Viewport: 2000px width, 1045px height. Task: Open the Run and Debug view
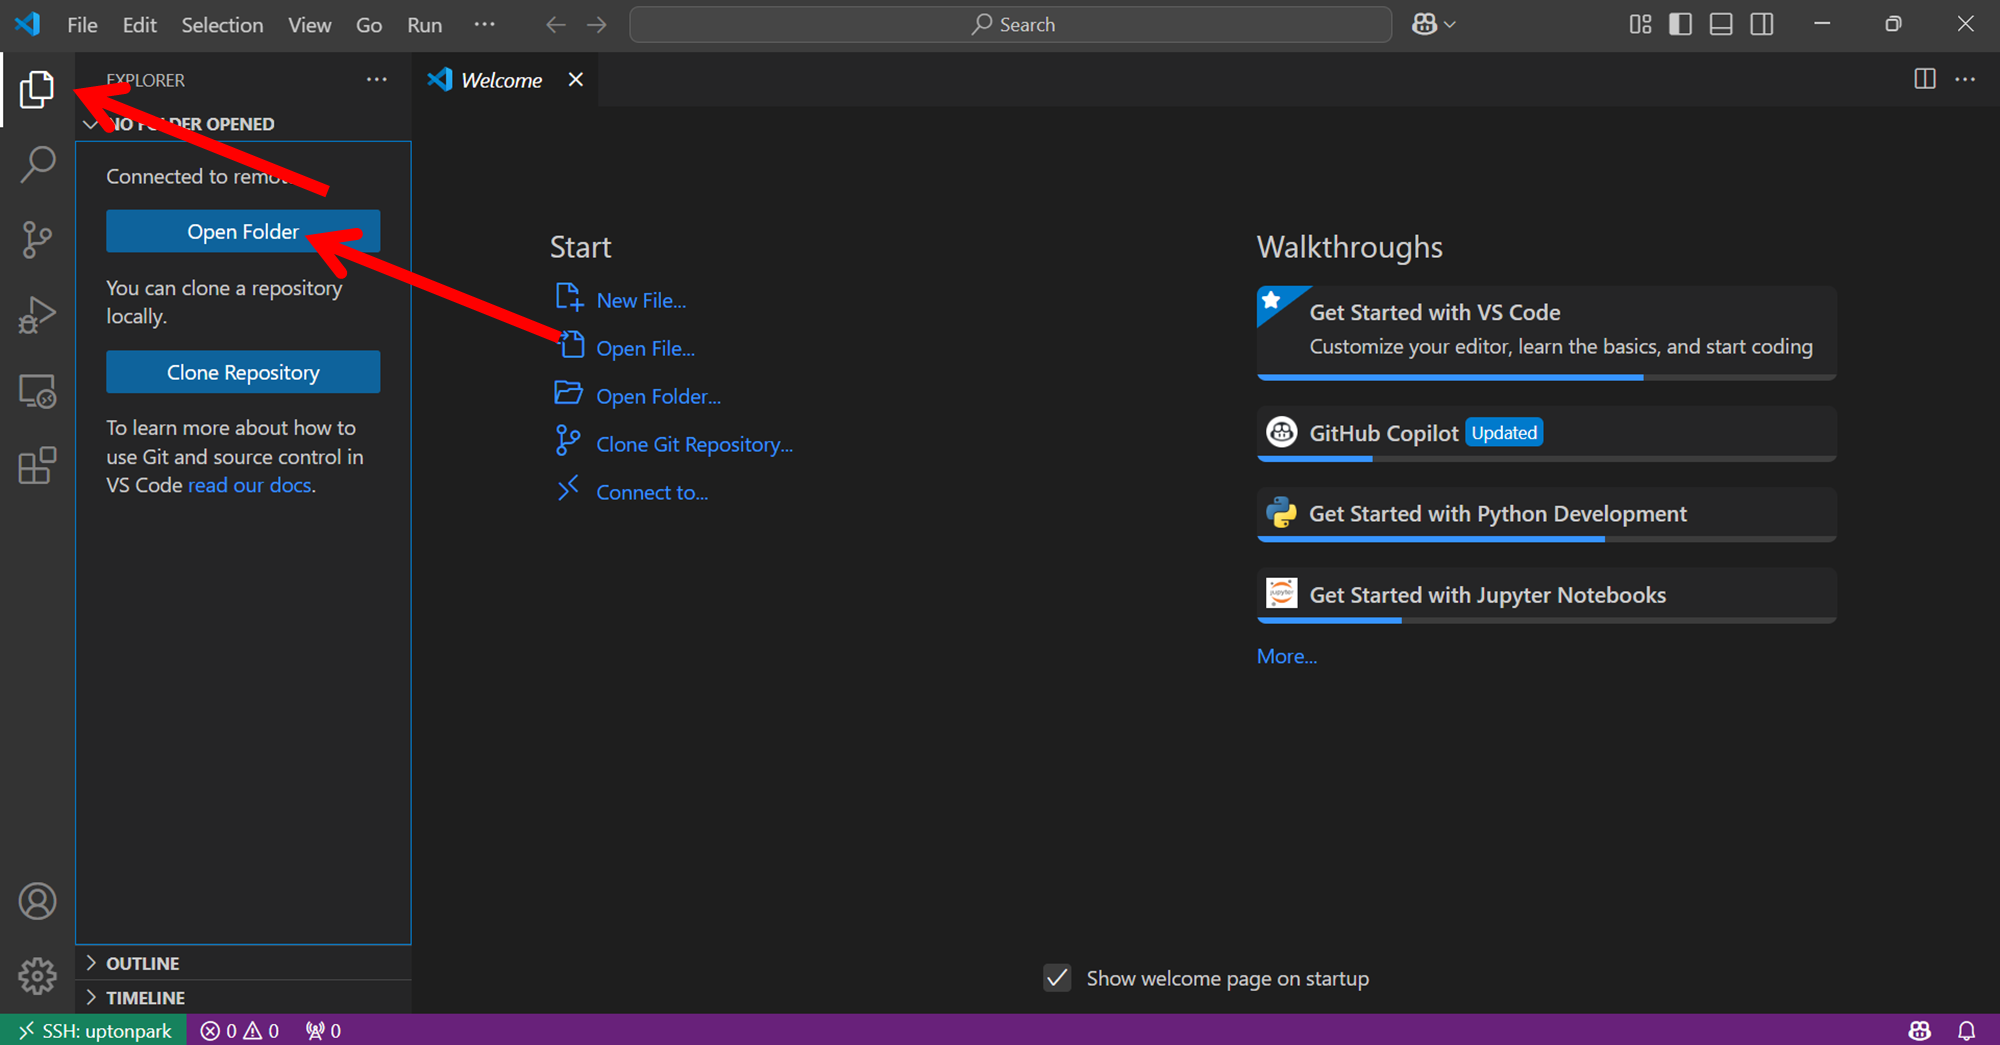pos(37,315)
